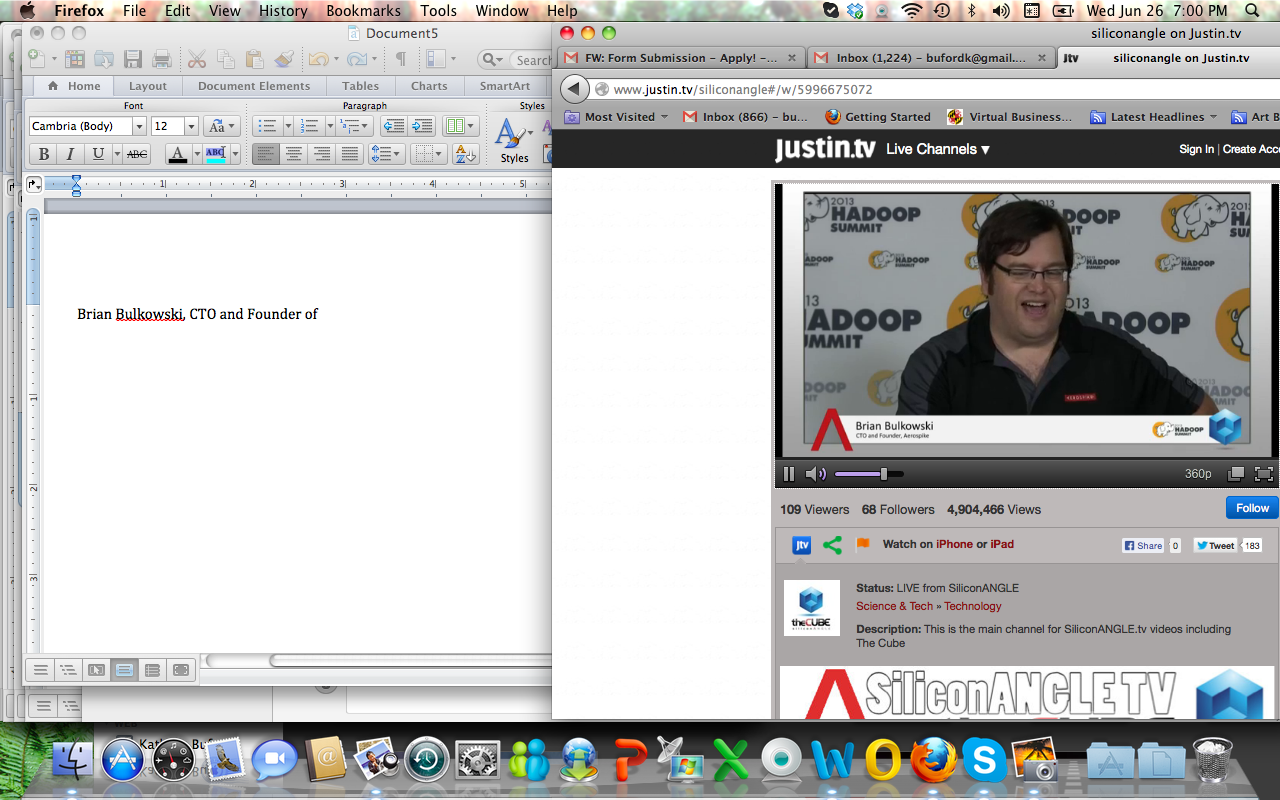Click the Tweet button
The width and height of the screenshot is (1280, 800).
pyautogui.click(x=1216, y=546)
